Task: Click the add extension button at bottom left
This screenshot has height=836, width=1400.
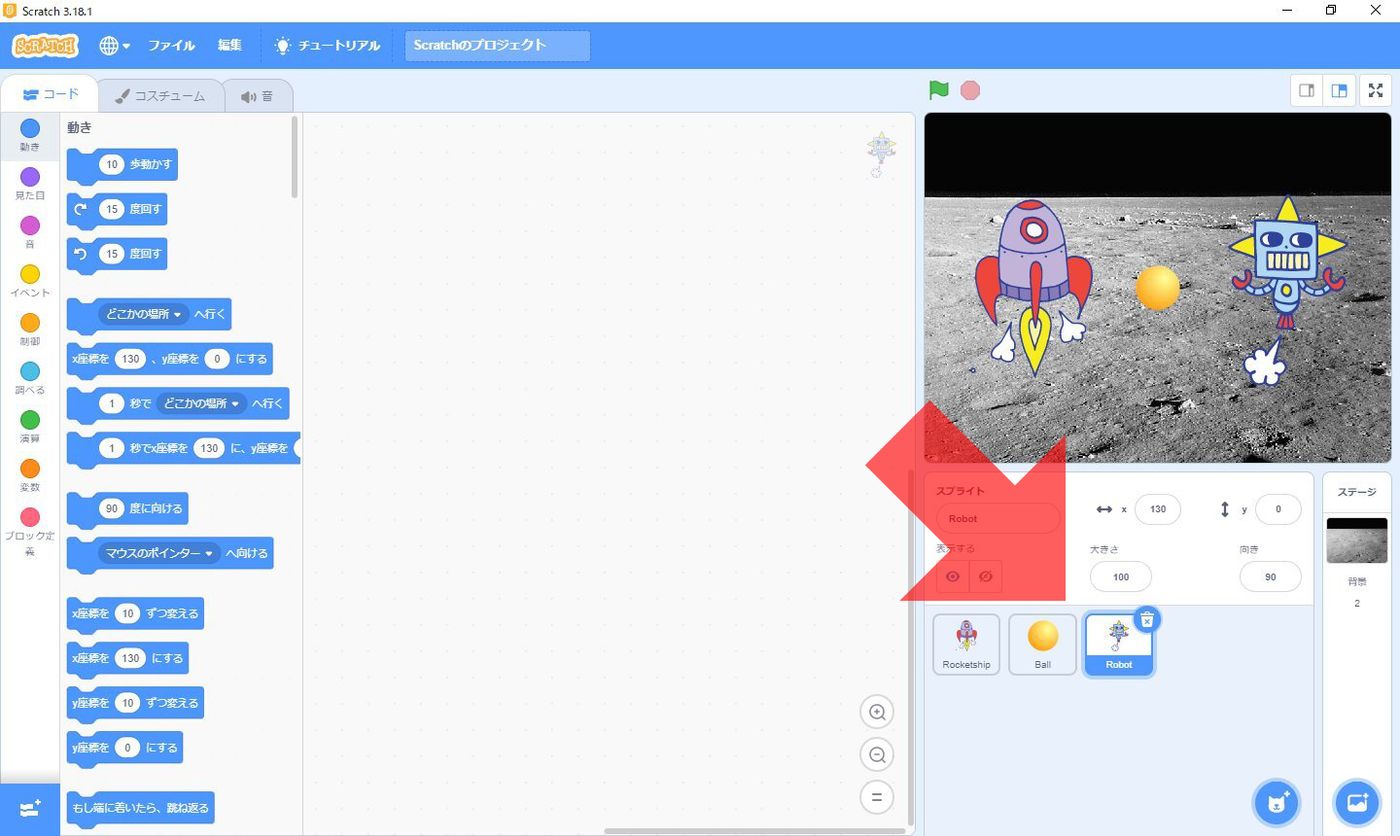Action: (30, 809)
